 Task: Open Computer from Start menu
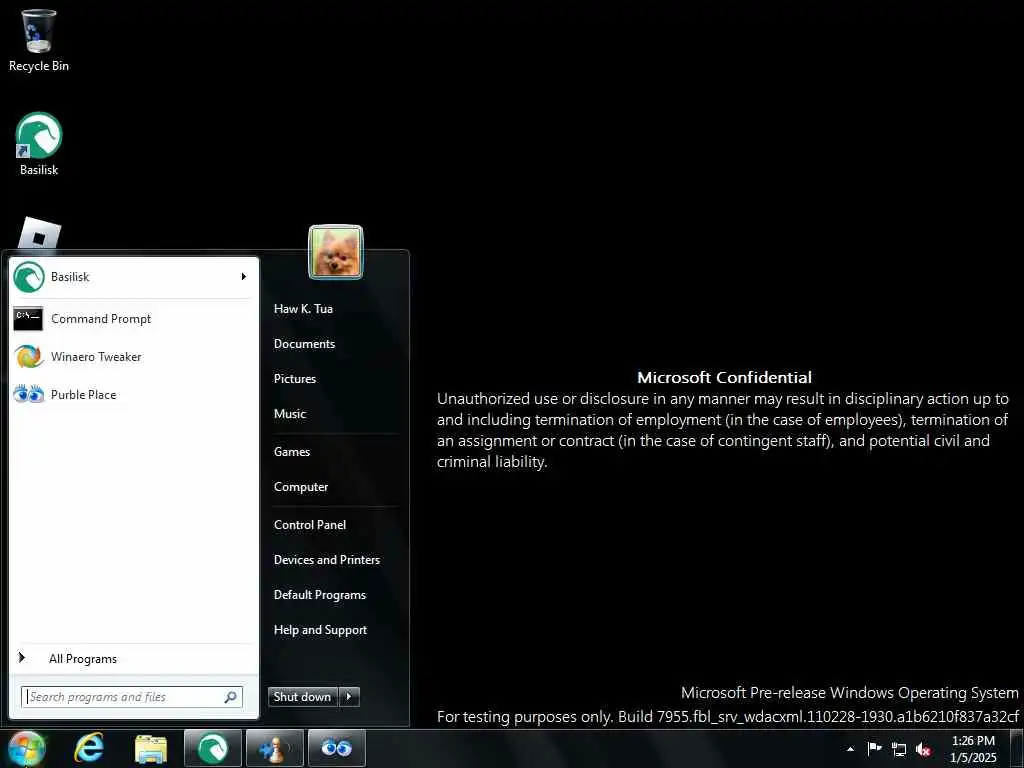click(301, 487)
